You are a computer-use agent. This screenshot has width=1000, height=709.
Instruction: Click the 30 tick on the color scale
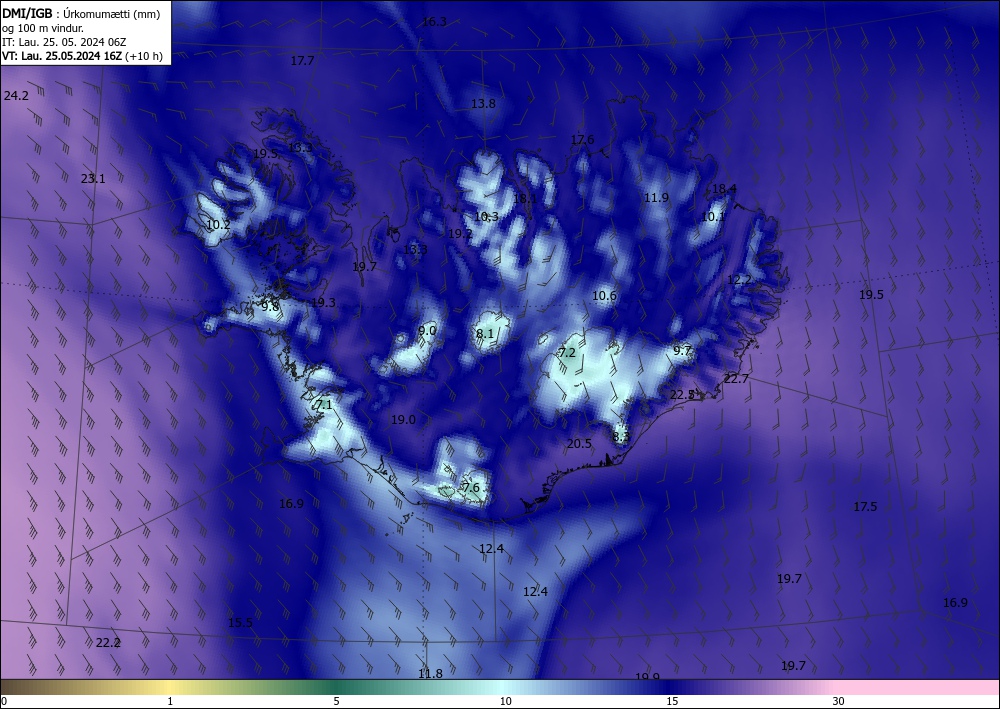tap(839, 702)
